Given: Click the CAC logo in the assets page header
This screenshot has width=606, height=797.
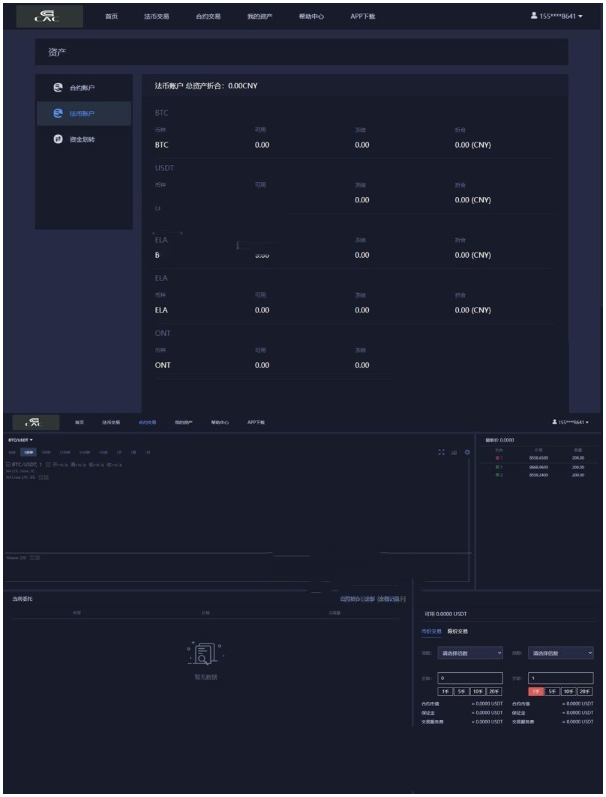Looking at the screenshot, I should 46,16.
